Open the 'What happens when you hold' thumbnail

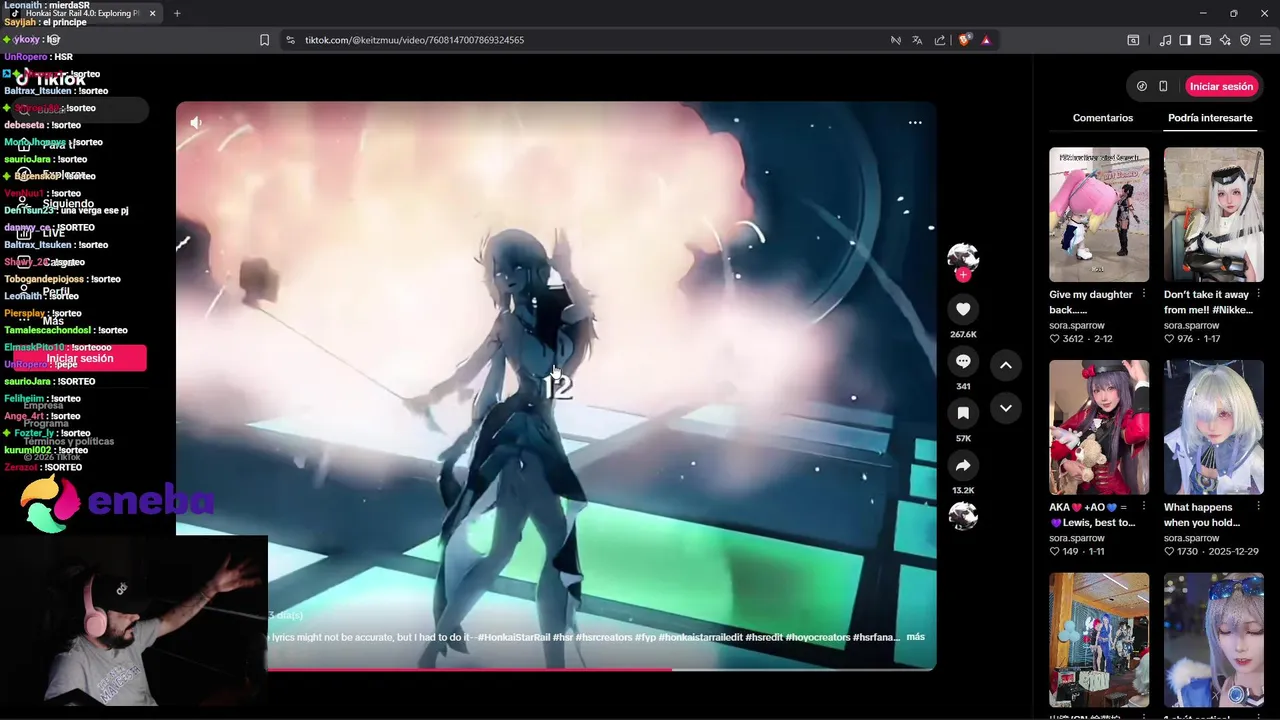[1214, 427]
